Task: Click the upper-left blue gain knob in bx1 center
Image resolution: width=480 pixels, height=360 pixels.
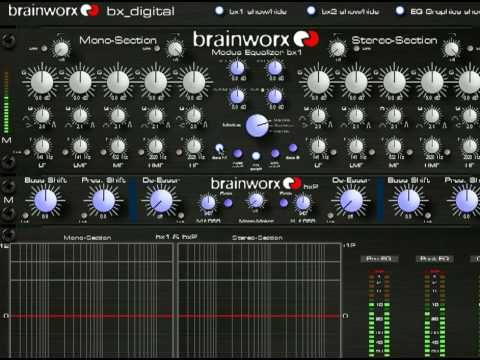Action: tap(237, 68)
